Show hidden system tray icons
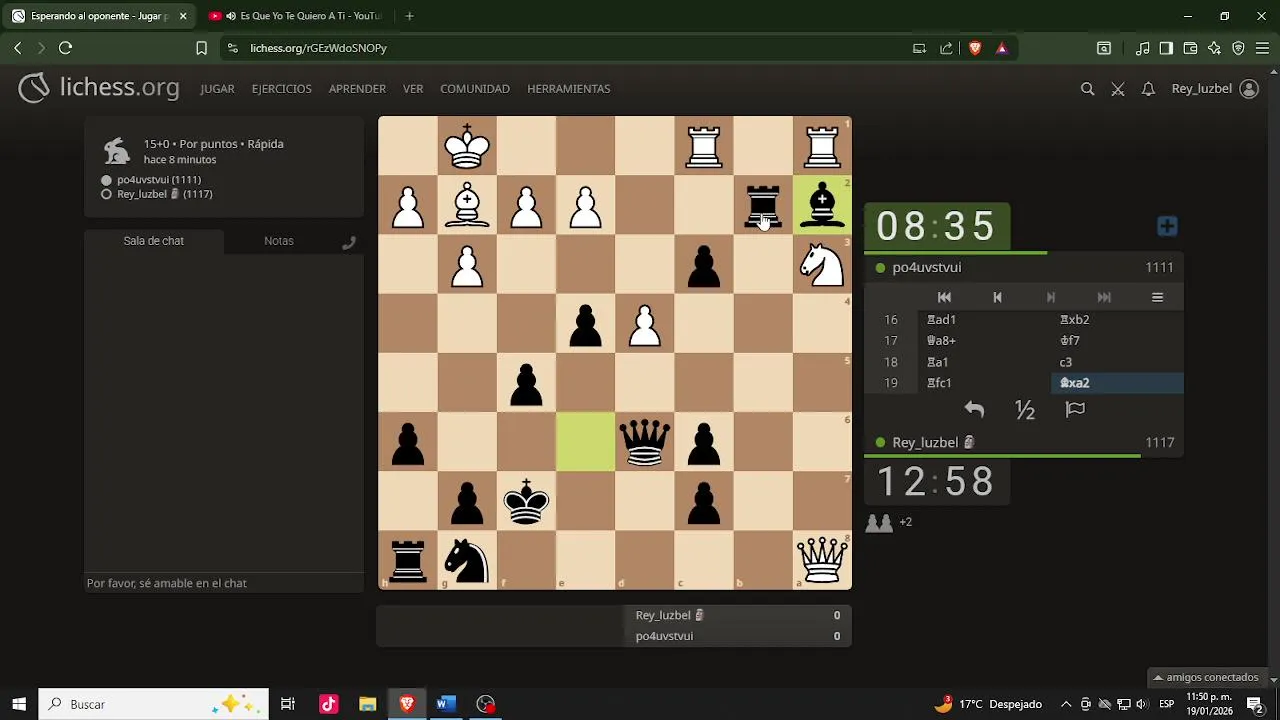Image resolution: width=1280 pixels, height=720 pixels. click(1066, 704)
